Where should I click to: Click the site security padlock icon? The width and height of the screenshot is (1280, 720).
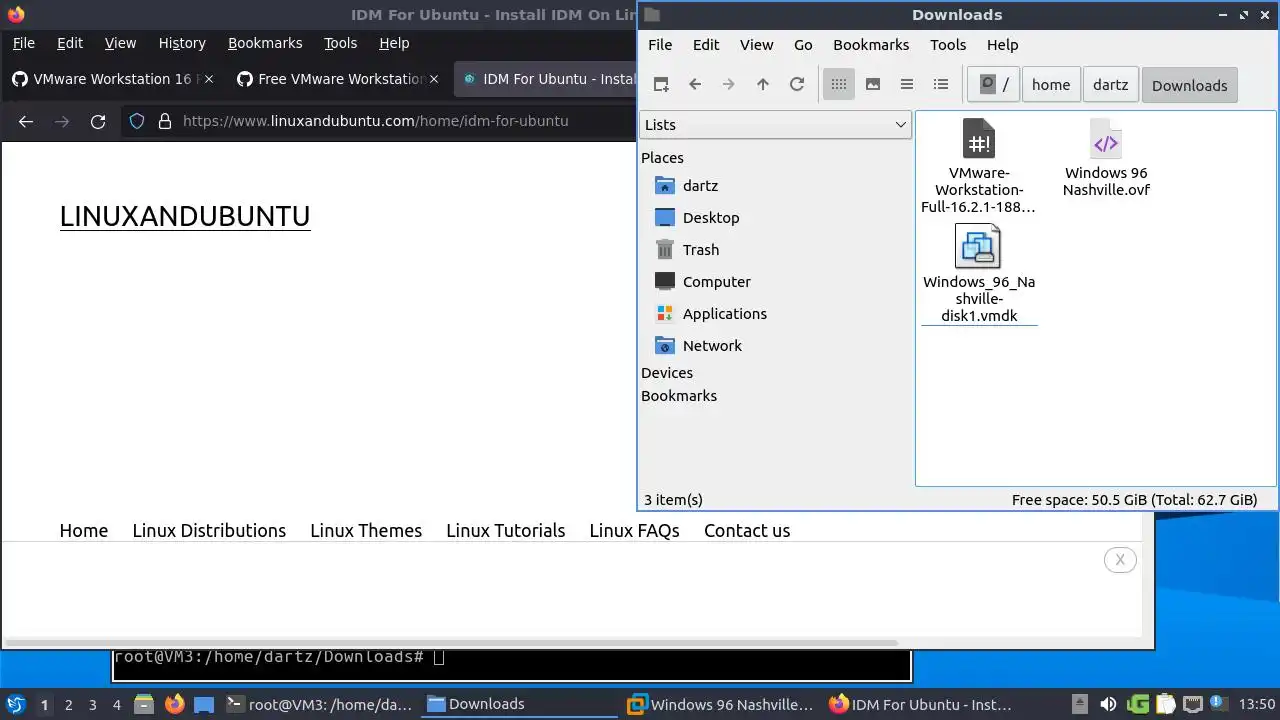[165, 121]
